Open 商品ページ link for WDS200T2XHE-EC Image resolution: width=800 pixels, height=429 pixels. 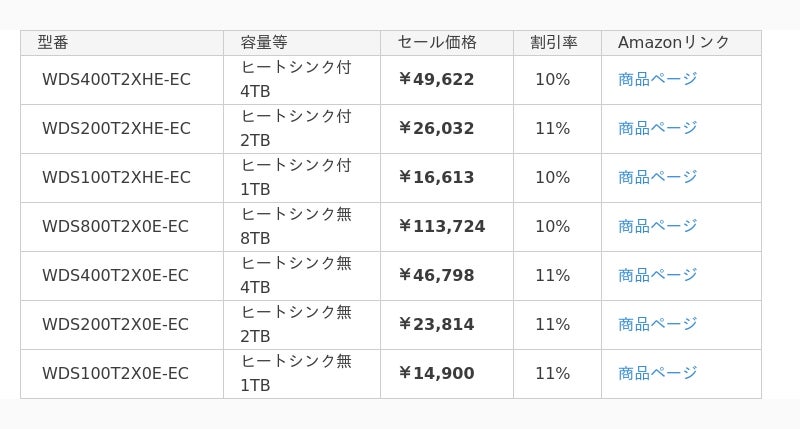pyautogui.click(x=657, y=129)
